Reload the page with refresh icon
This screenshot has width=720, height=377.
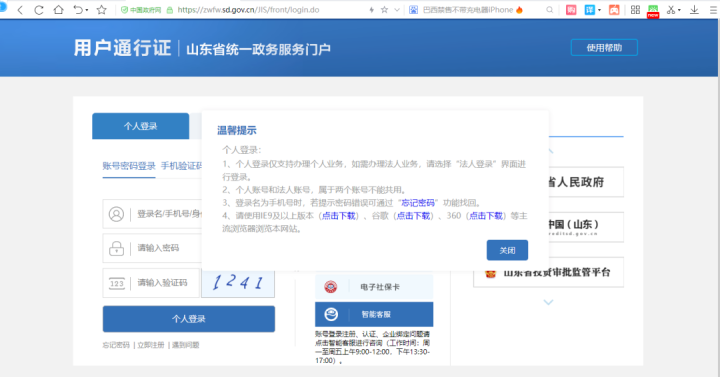[x=39, y=10]
